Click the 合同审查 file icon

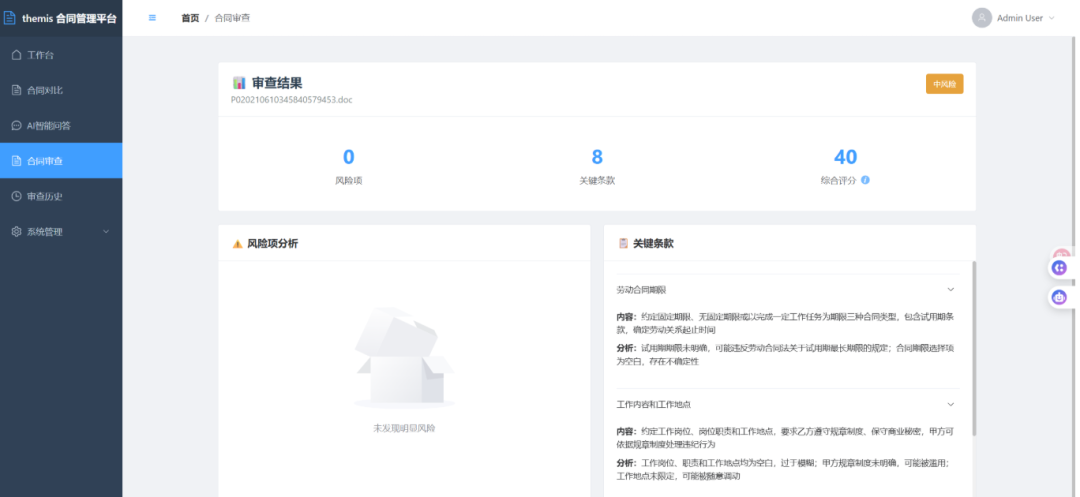[17, 161]
